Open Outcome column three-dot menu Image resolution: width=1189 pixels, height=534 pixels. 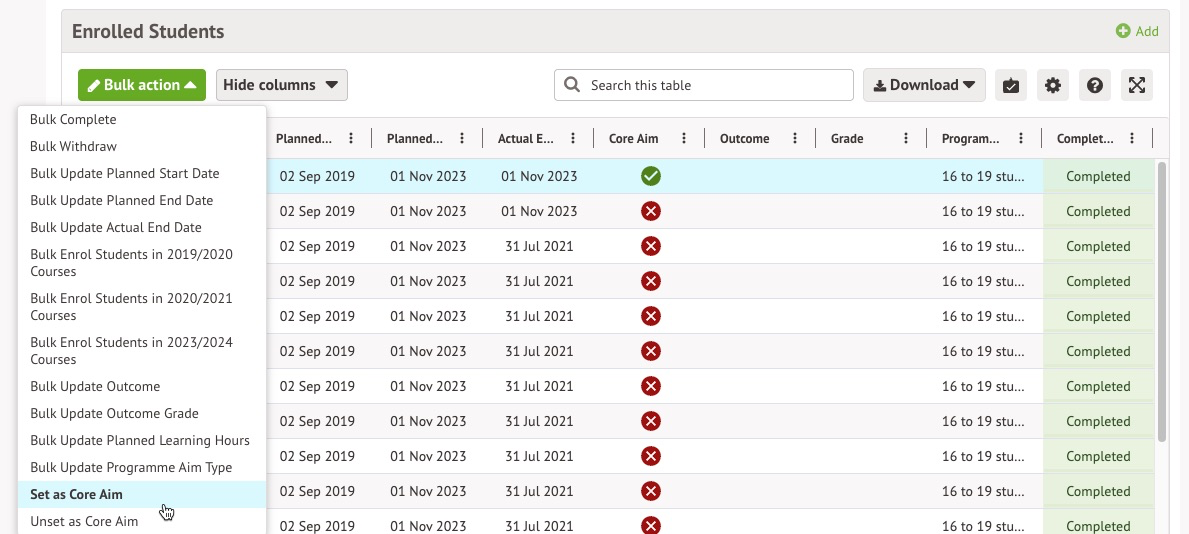(795, 139)
